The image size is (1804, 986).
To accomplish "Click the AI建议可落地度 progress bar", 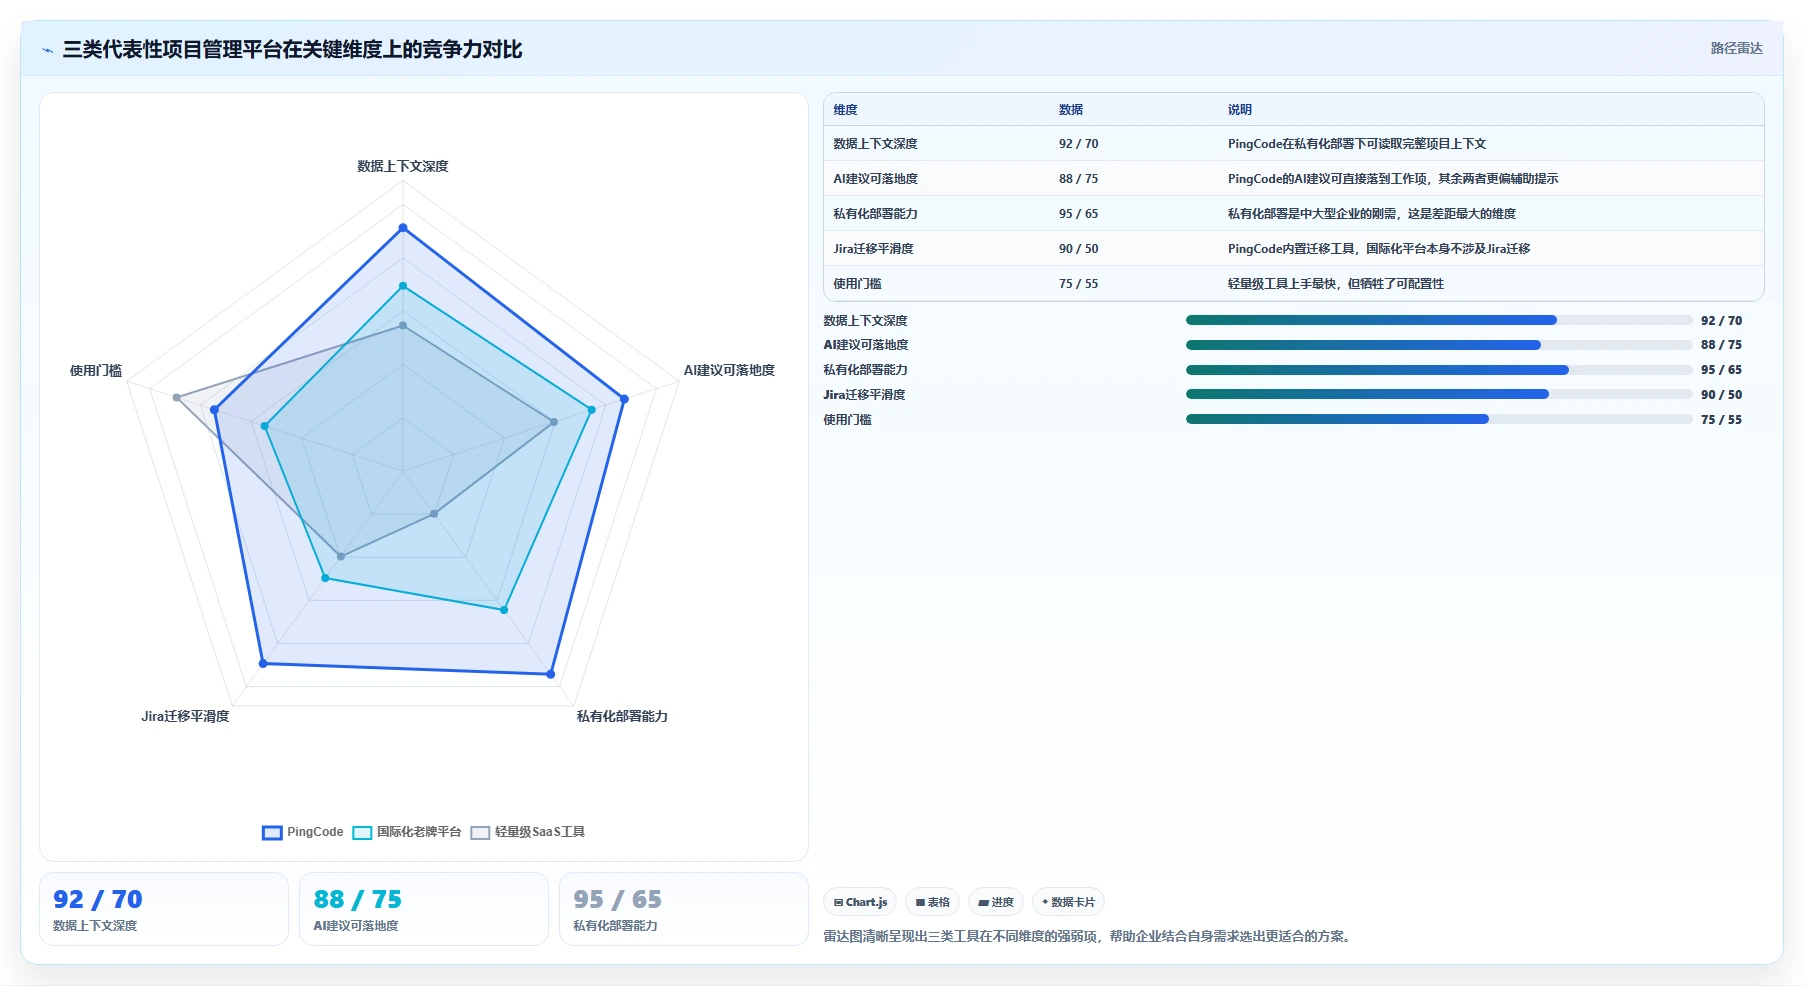I will click(1439, 345).
